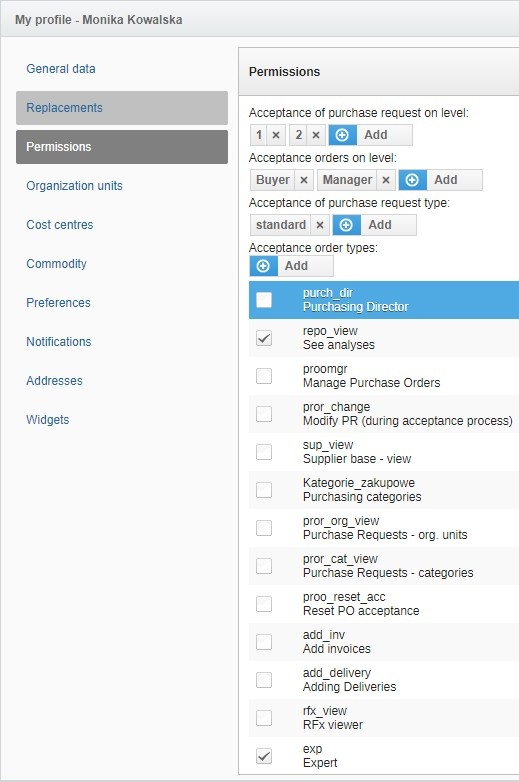Click plus icon for acceptance orders level
Viewport: 519px width, 782px height.
(x=412, y=180)
